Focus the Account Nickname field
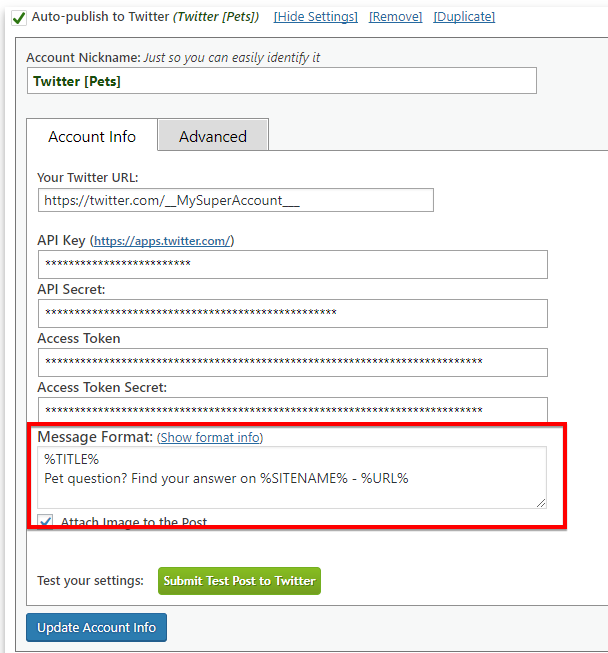Image resolution: width=608 pixels, height=653 pixels. (281, 81)
